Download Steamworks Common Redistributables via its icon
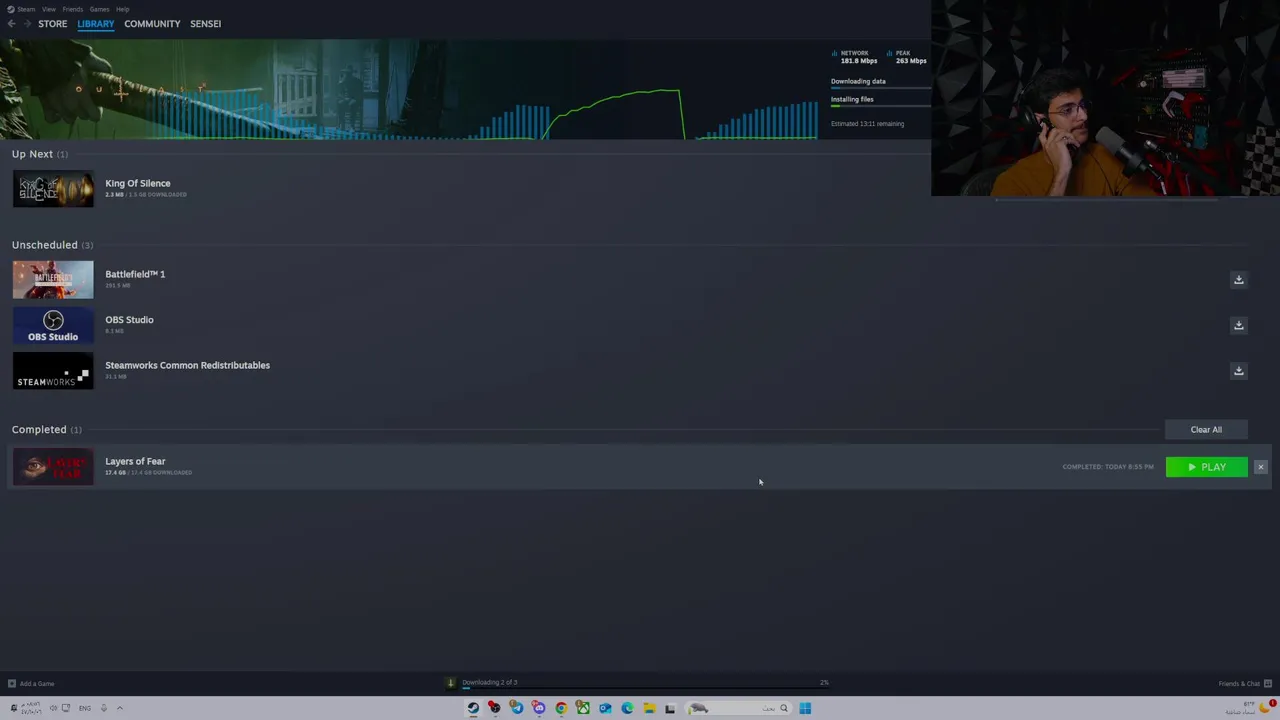Screen dimensions: 1280x720 coord(1238,371)
